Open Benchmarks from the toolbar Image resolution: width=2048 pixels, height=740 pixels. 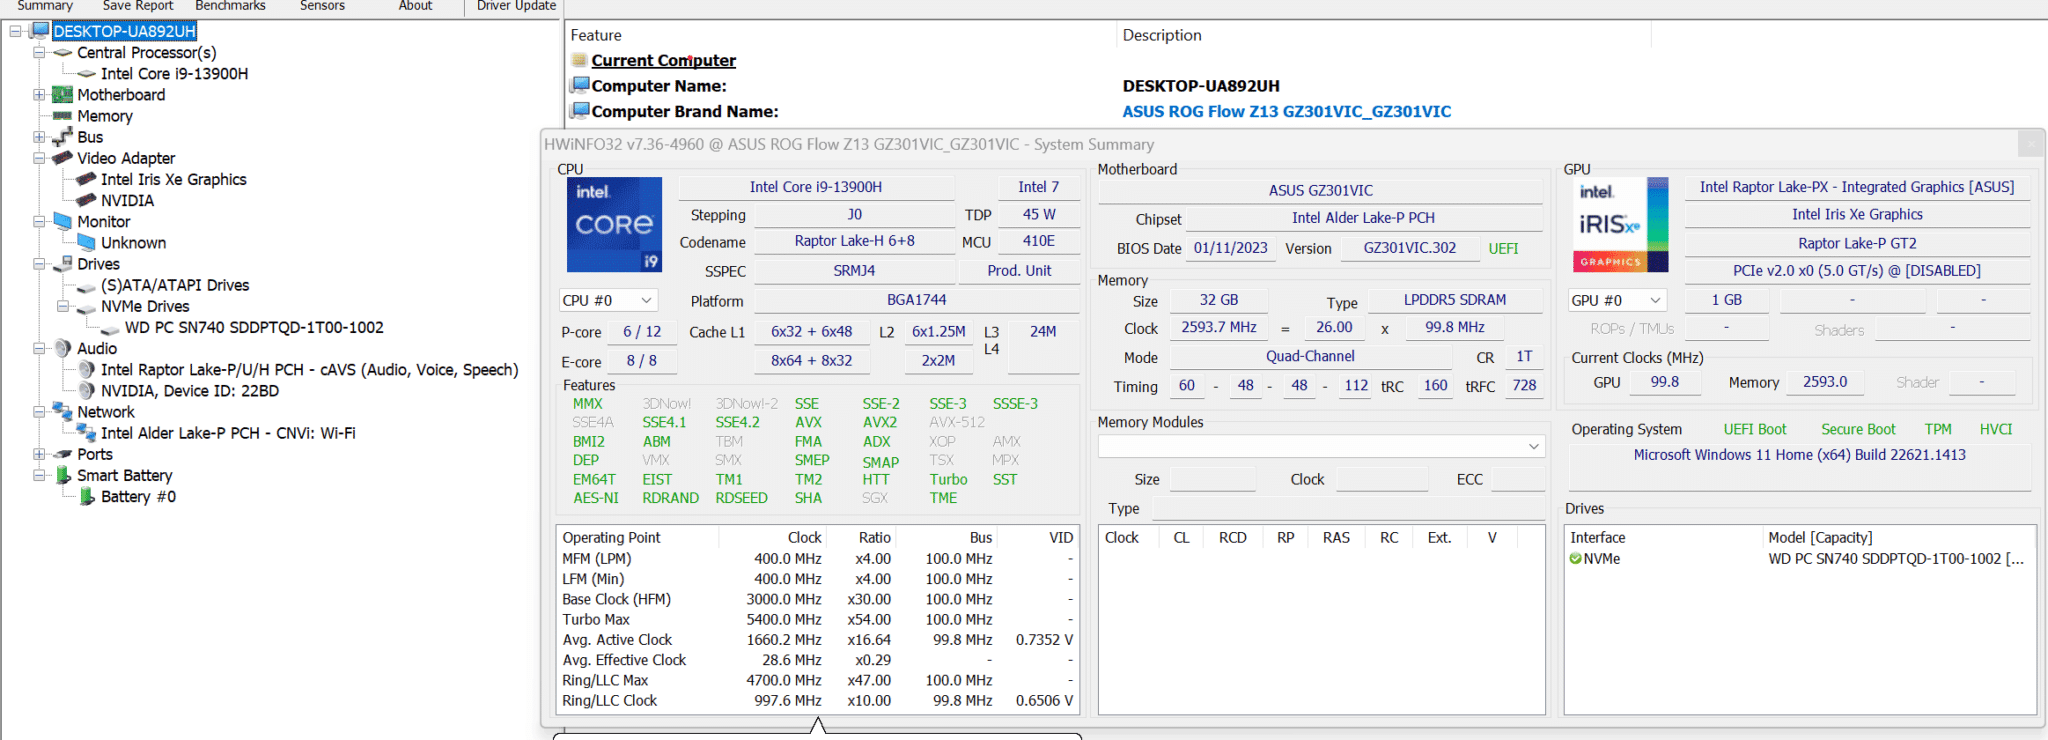[230, 6]
